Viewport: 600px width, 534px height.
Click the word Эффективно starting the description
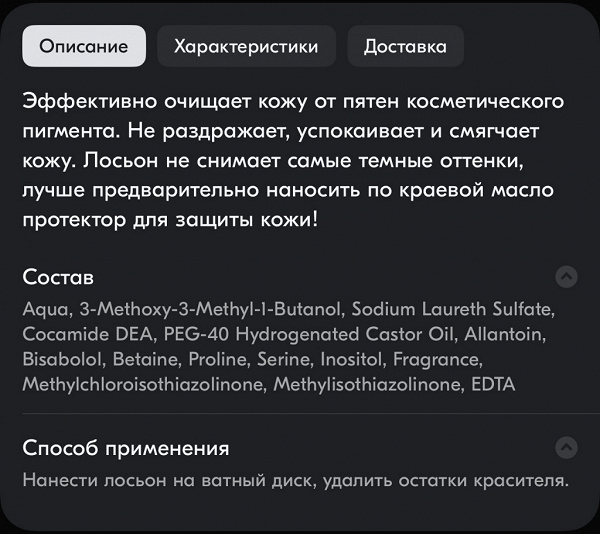pyautogui.click(x=90, y=102)
